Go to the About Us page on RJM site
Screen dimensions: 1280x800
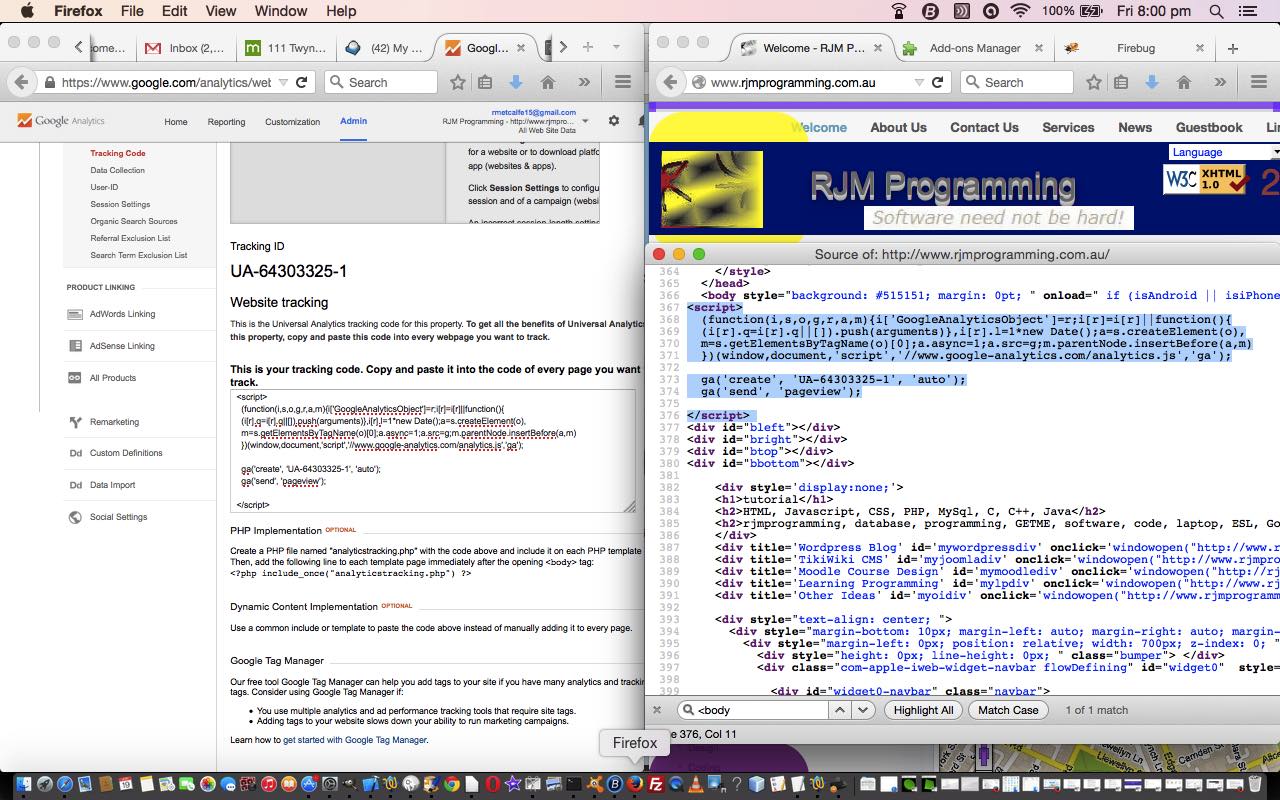(898, 127)
